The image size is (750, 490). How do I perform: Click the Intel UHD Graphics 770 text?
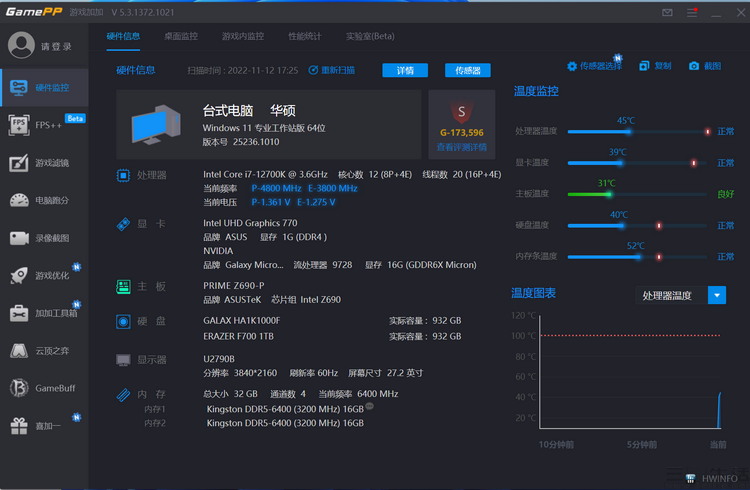(250, 223)
